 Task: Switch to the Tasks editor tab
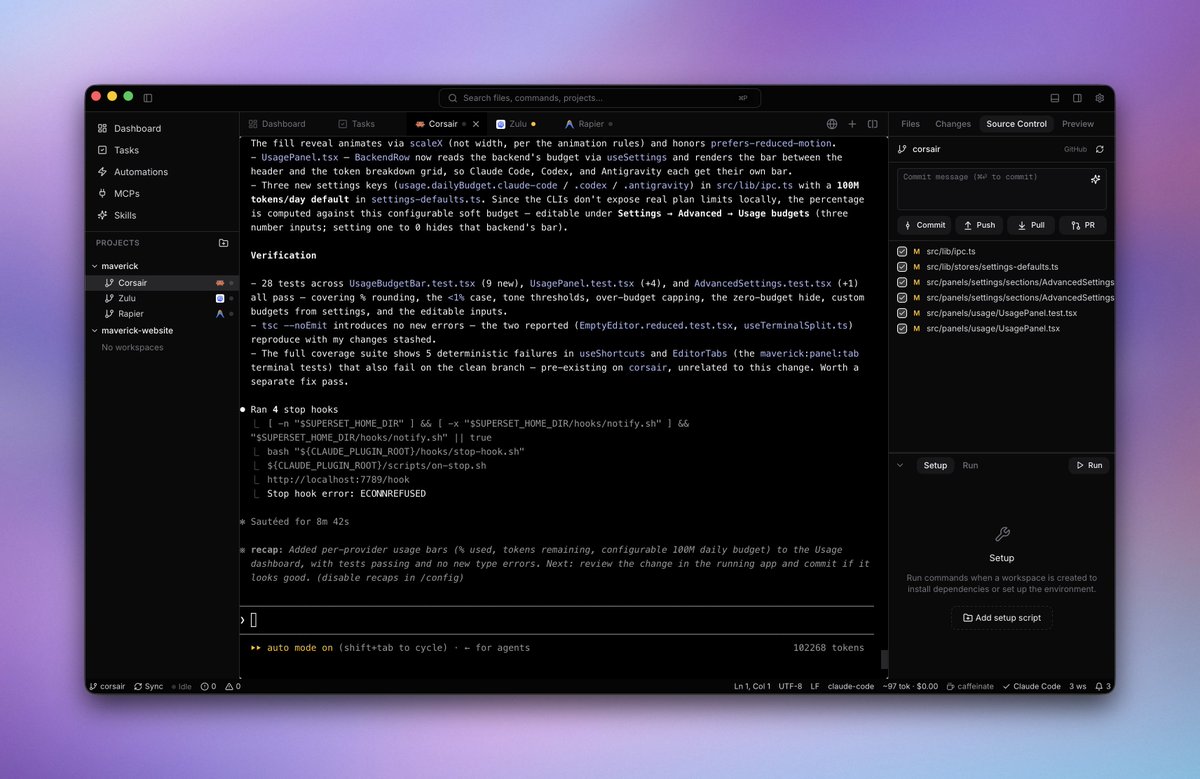point(357,124)
